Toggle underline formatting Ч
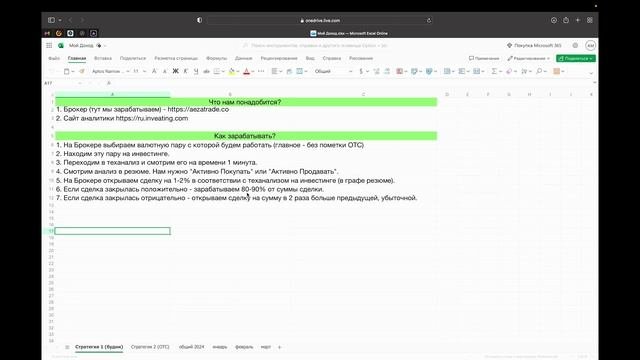 (x=196, y=71)
